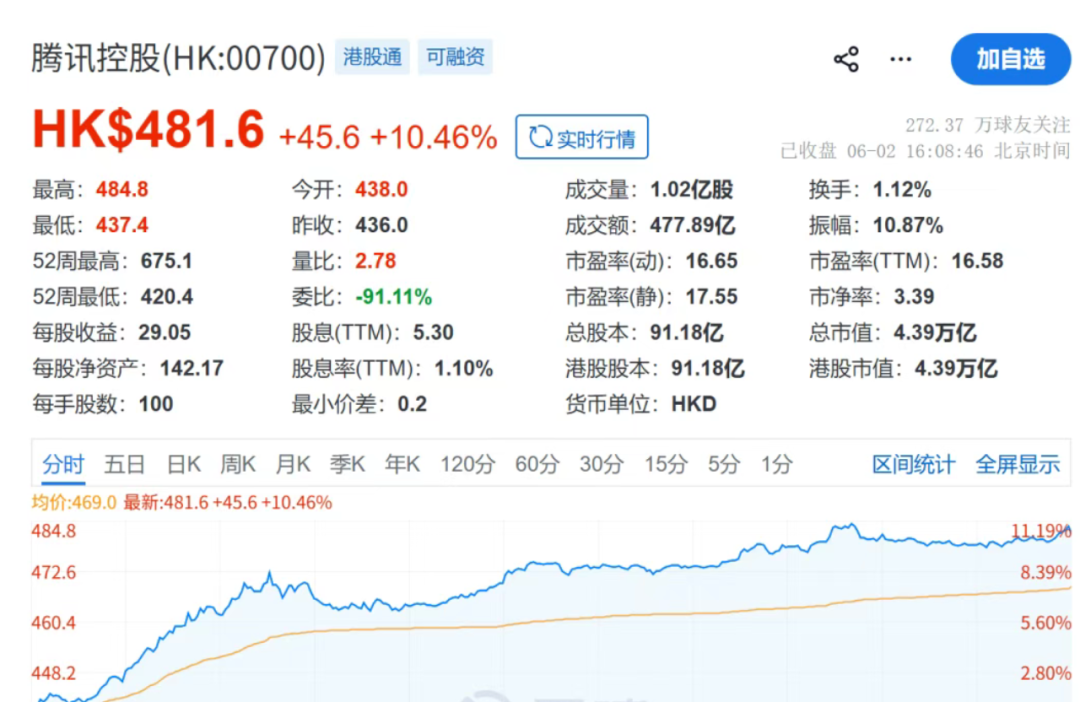This screenshot has width=1080, height=702.
Task: Click the 均价:469.0 chart label
Action: point(74,503)
